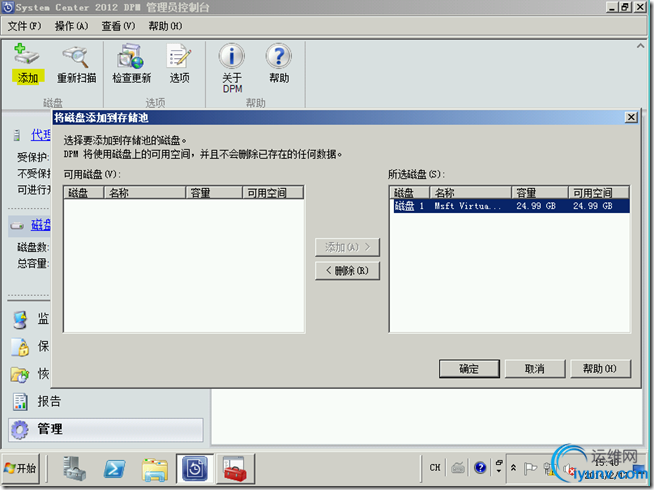The height and width of the screenshot is (490, 654).
Task: Show hidden tray icons arrow
Action: click(x=513, y=468)
